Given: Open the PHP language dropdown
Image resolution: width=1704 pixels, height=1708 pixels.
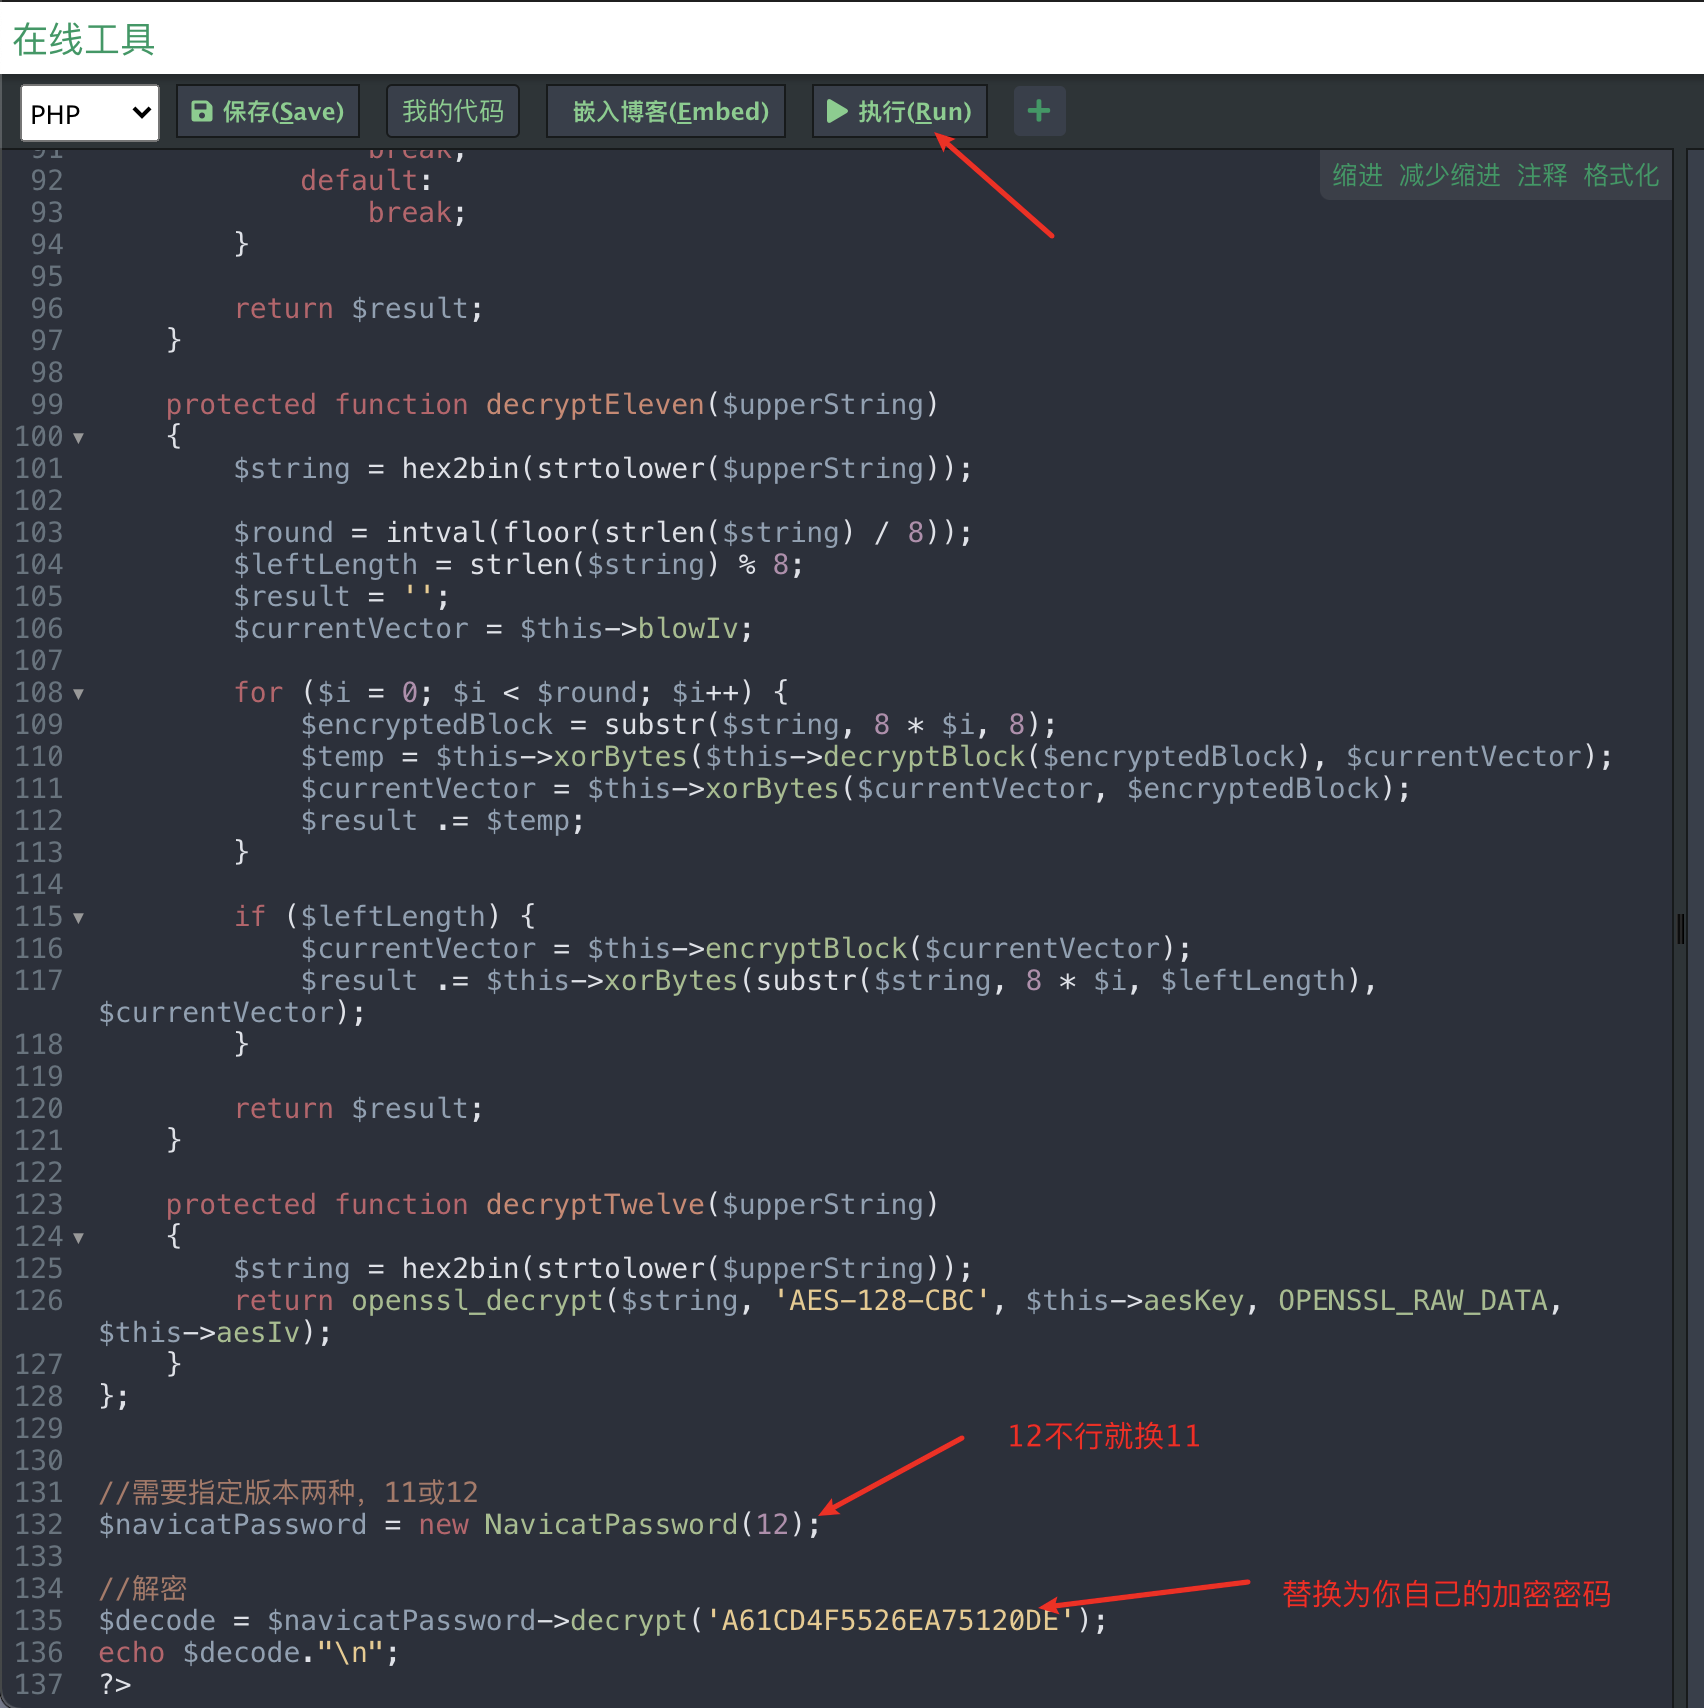Looking at the screenshot, I should point(90,113).
